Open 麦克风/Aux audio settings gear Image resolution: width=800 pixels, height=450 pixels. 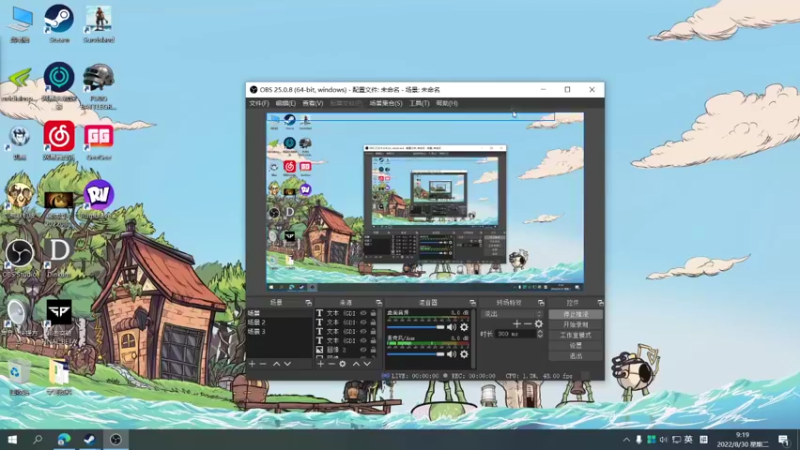click(x=464, y=354)
